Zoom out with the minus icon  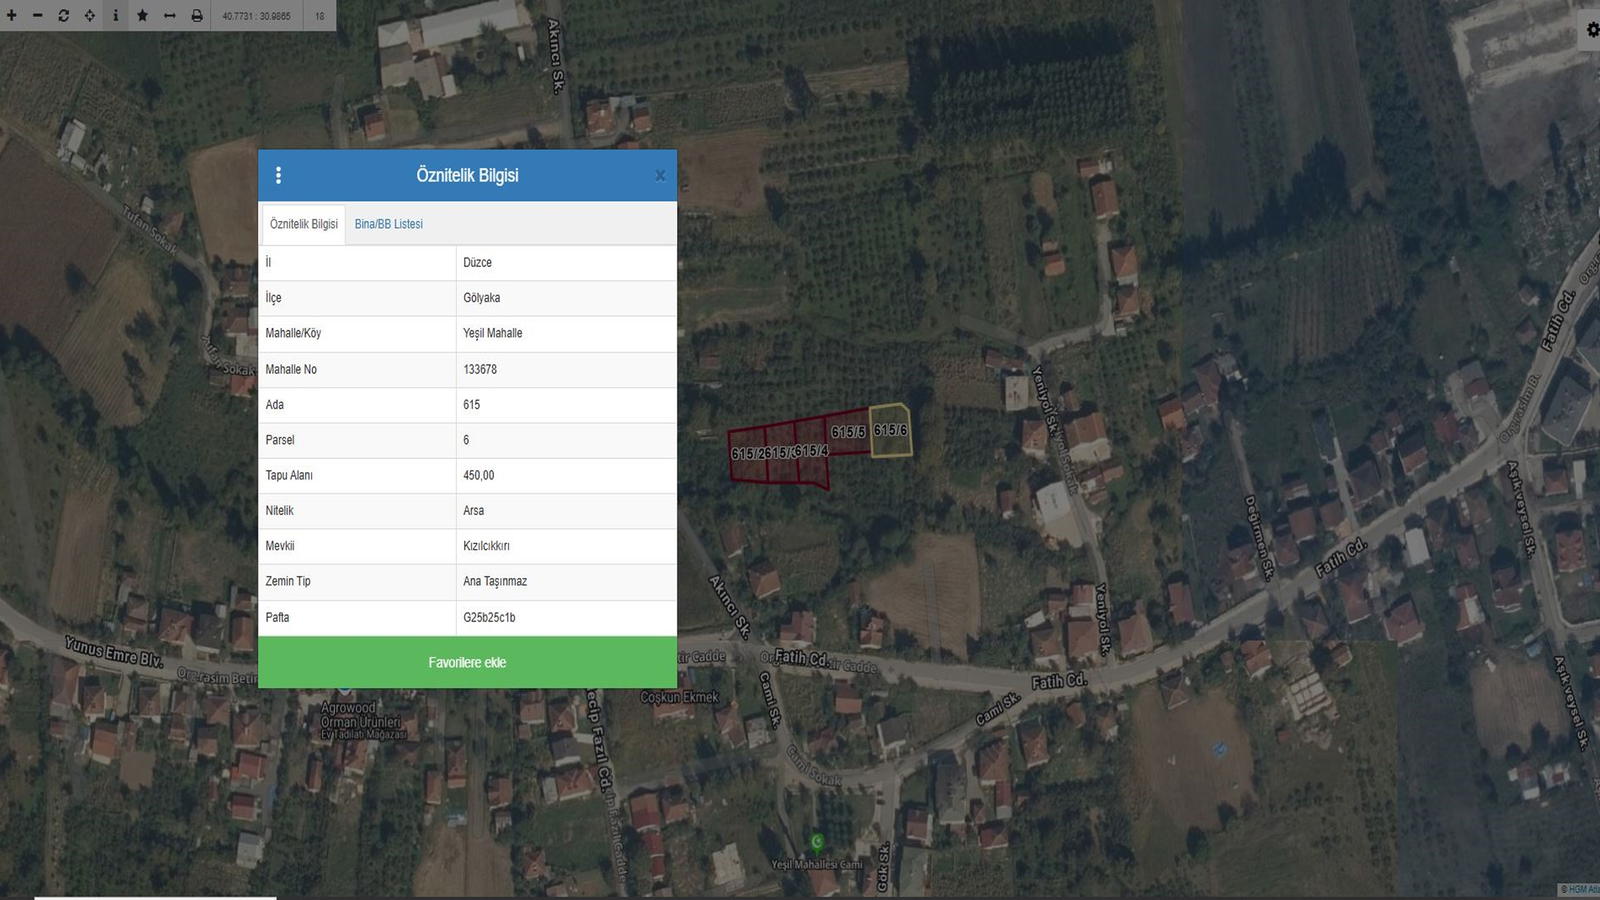pyautogui.click(x=38, y=15)
